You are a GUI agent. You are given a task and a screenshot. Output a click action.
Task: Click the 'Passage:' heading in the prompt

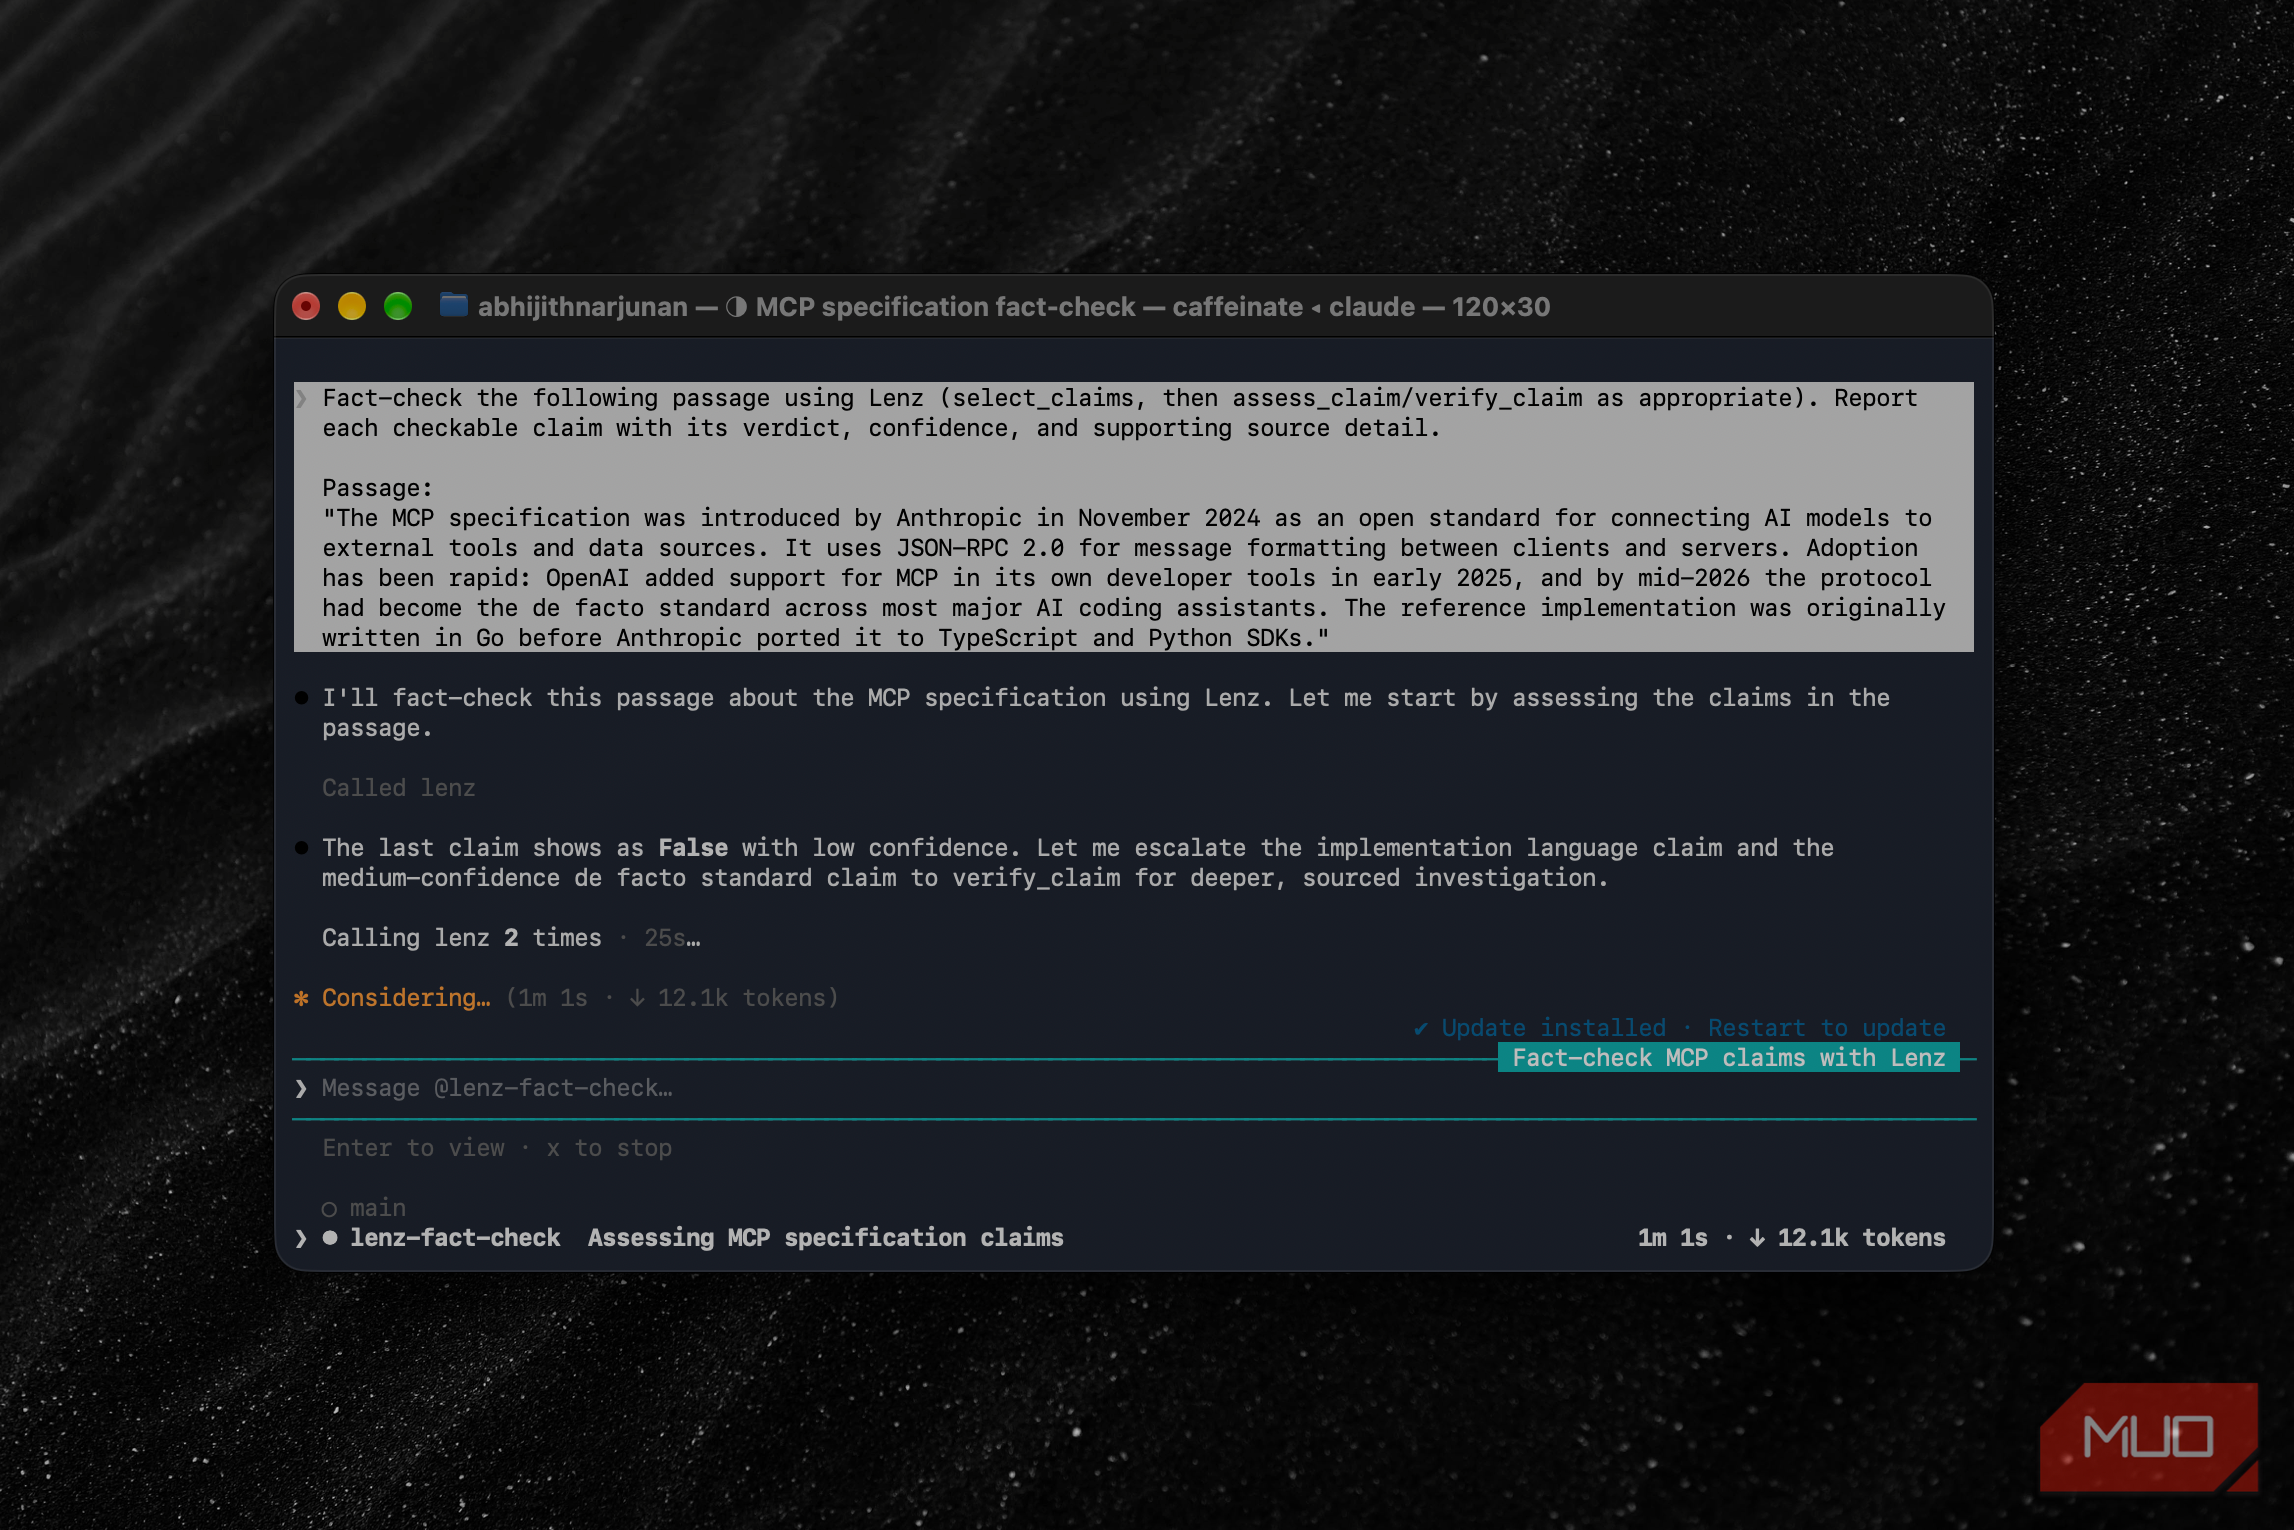377,488
